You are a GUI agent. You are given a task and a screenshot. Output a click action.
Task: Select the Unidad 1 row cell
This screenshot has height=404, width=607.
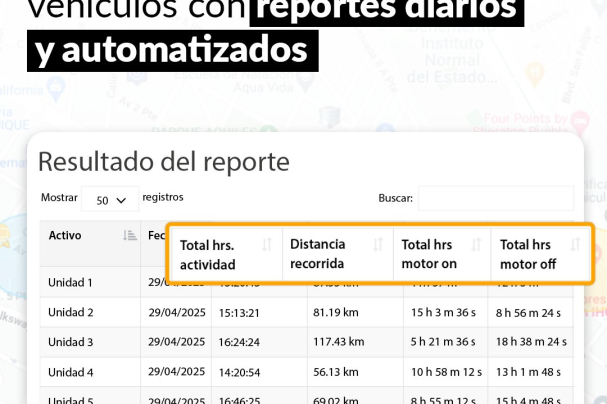click(x=90, y=282)
